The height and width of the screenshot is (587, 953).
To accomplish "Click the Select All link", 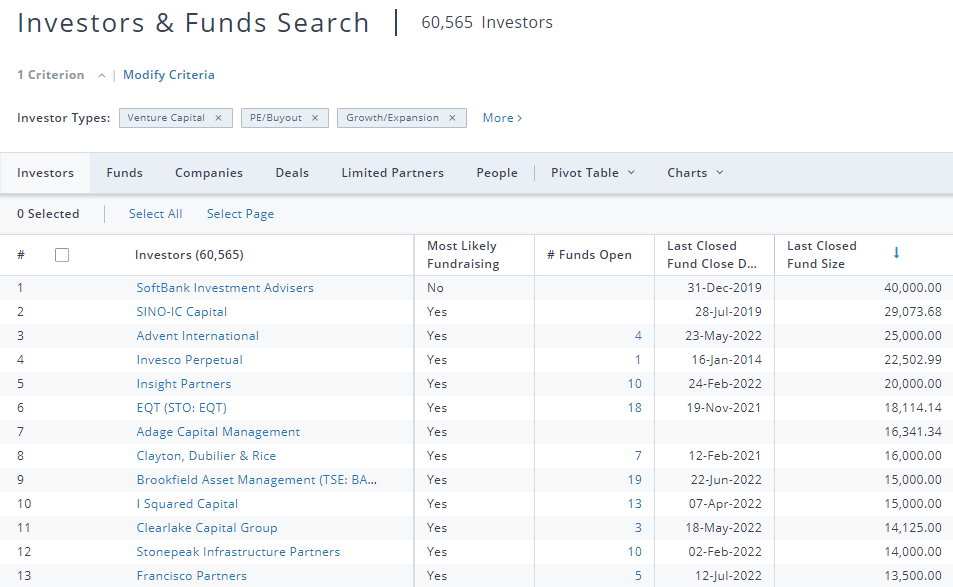I will coord(155,214).
